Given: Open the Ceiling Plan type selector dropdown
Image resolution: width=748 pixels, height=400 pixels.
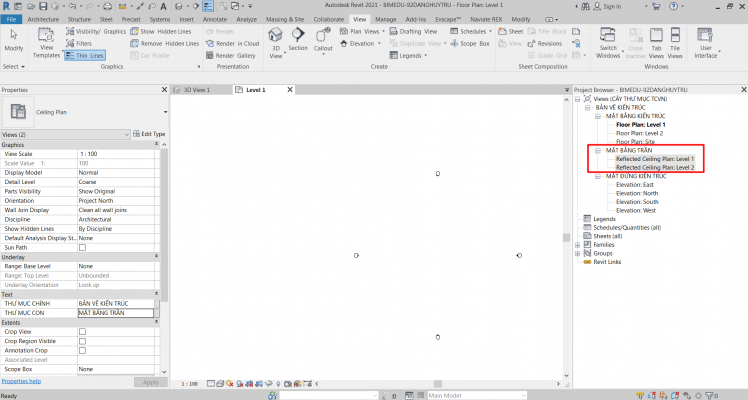Looking at the screenshot, I should pos(164,113).
